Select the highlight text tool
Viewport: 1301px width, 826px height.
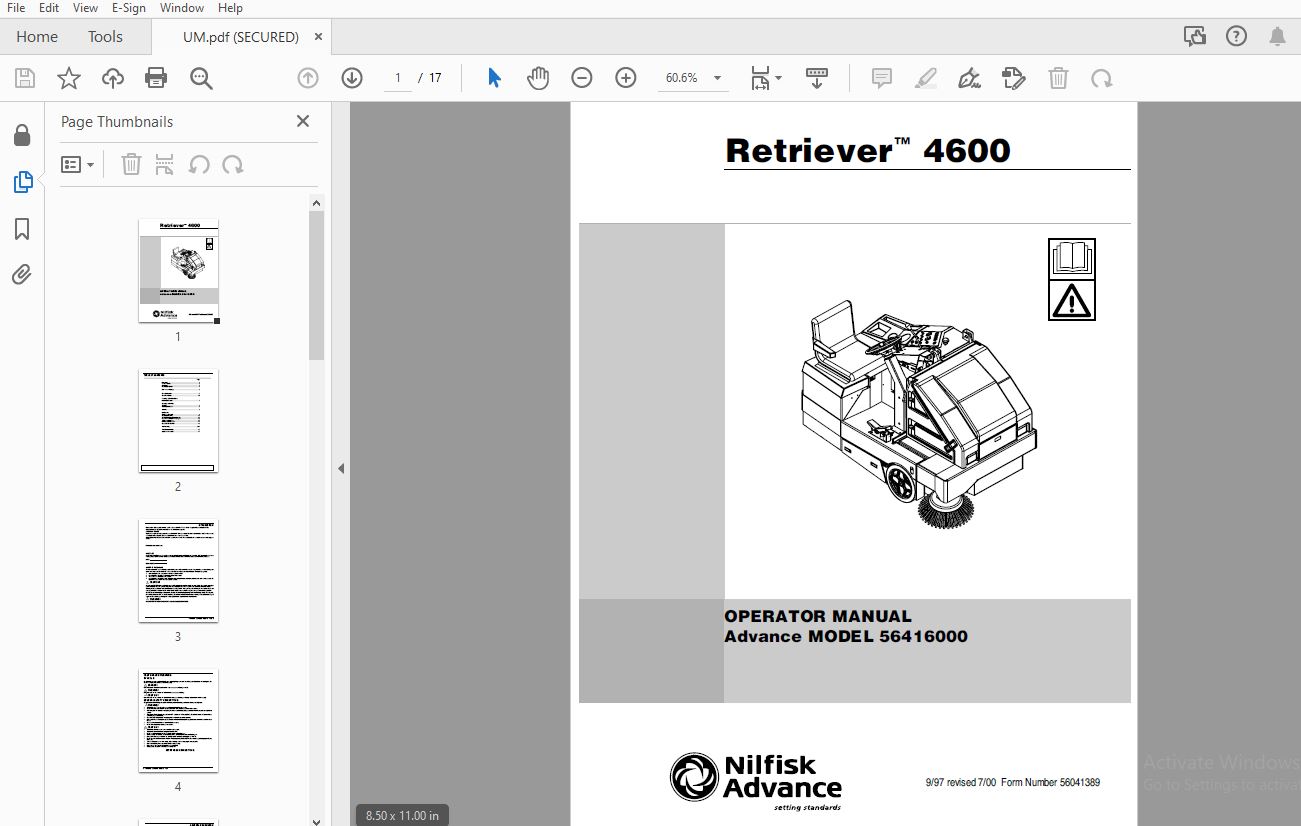[926, 78]
